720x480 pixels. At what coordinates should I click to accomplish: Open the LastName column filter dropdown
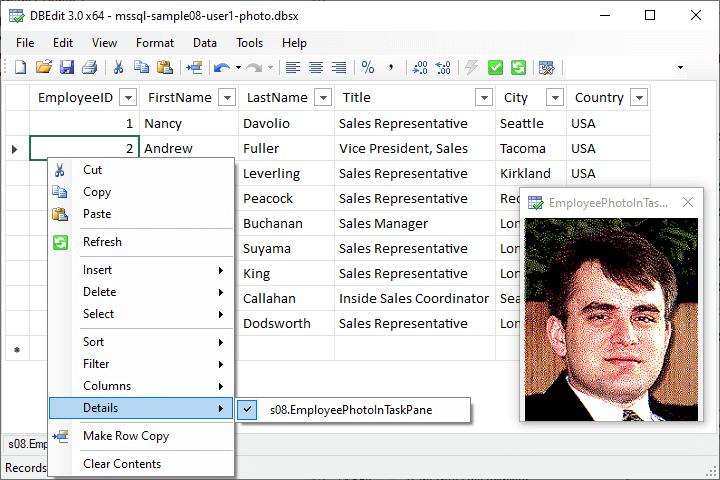322,98
